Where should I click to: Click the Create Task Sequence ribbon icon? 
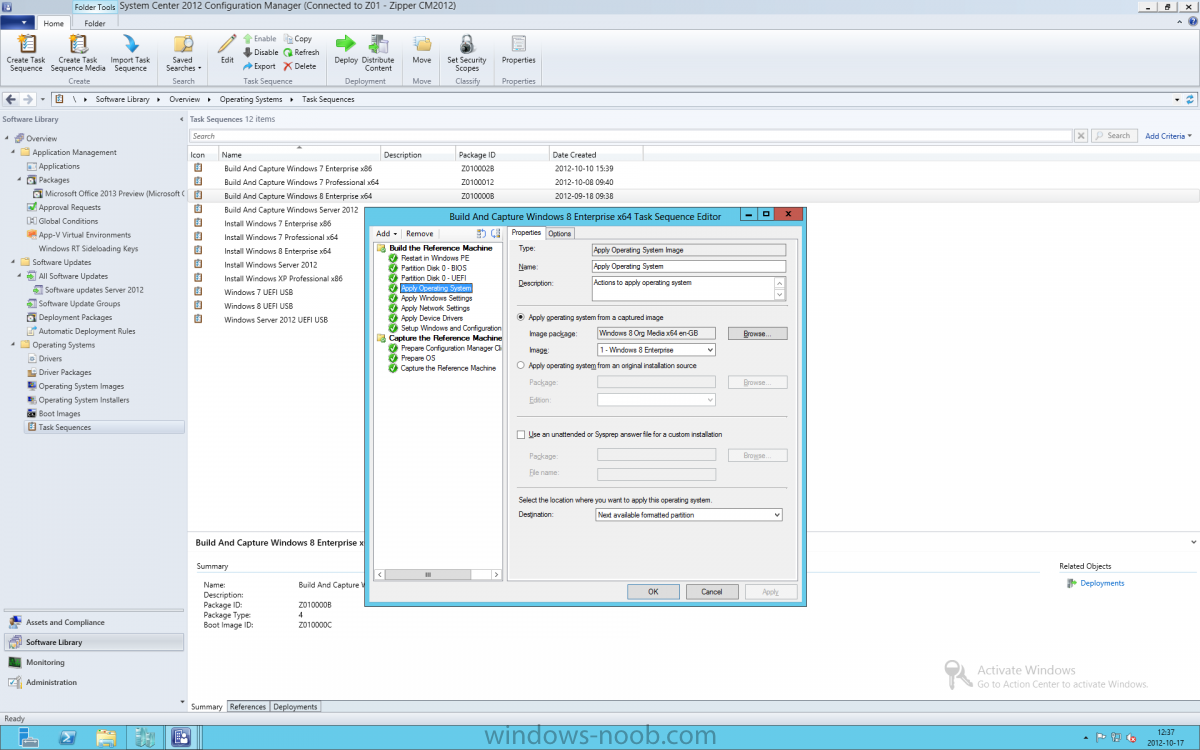click(x=26, y=44)
